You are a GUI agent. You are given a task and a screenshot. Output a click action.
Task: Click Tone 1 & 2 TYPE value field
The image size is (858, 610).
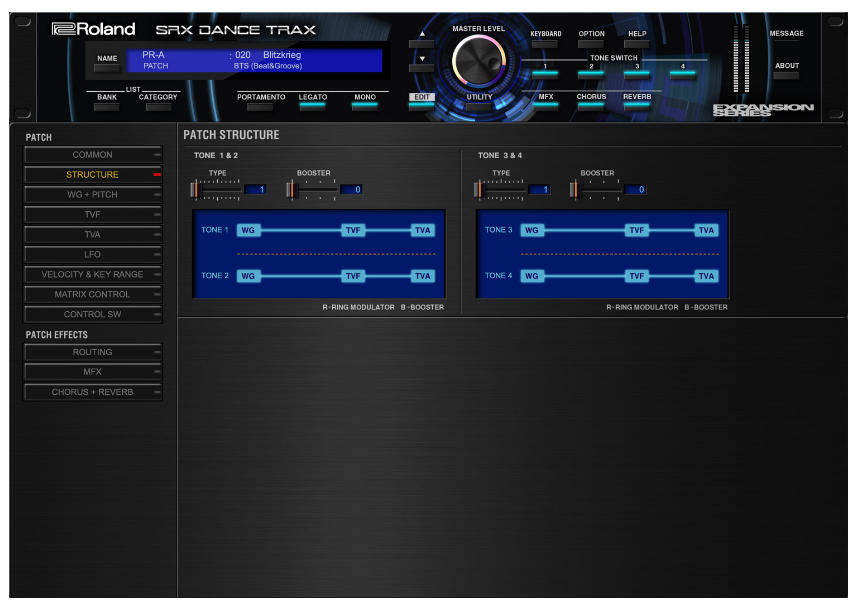coord(255,190)
